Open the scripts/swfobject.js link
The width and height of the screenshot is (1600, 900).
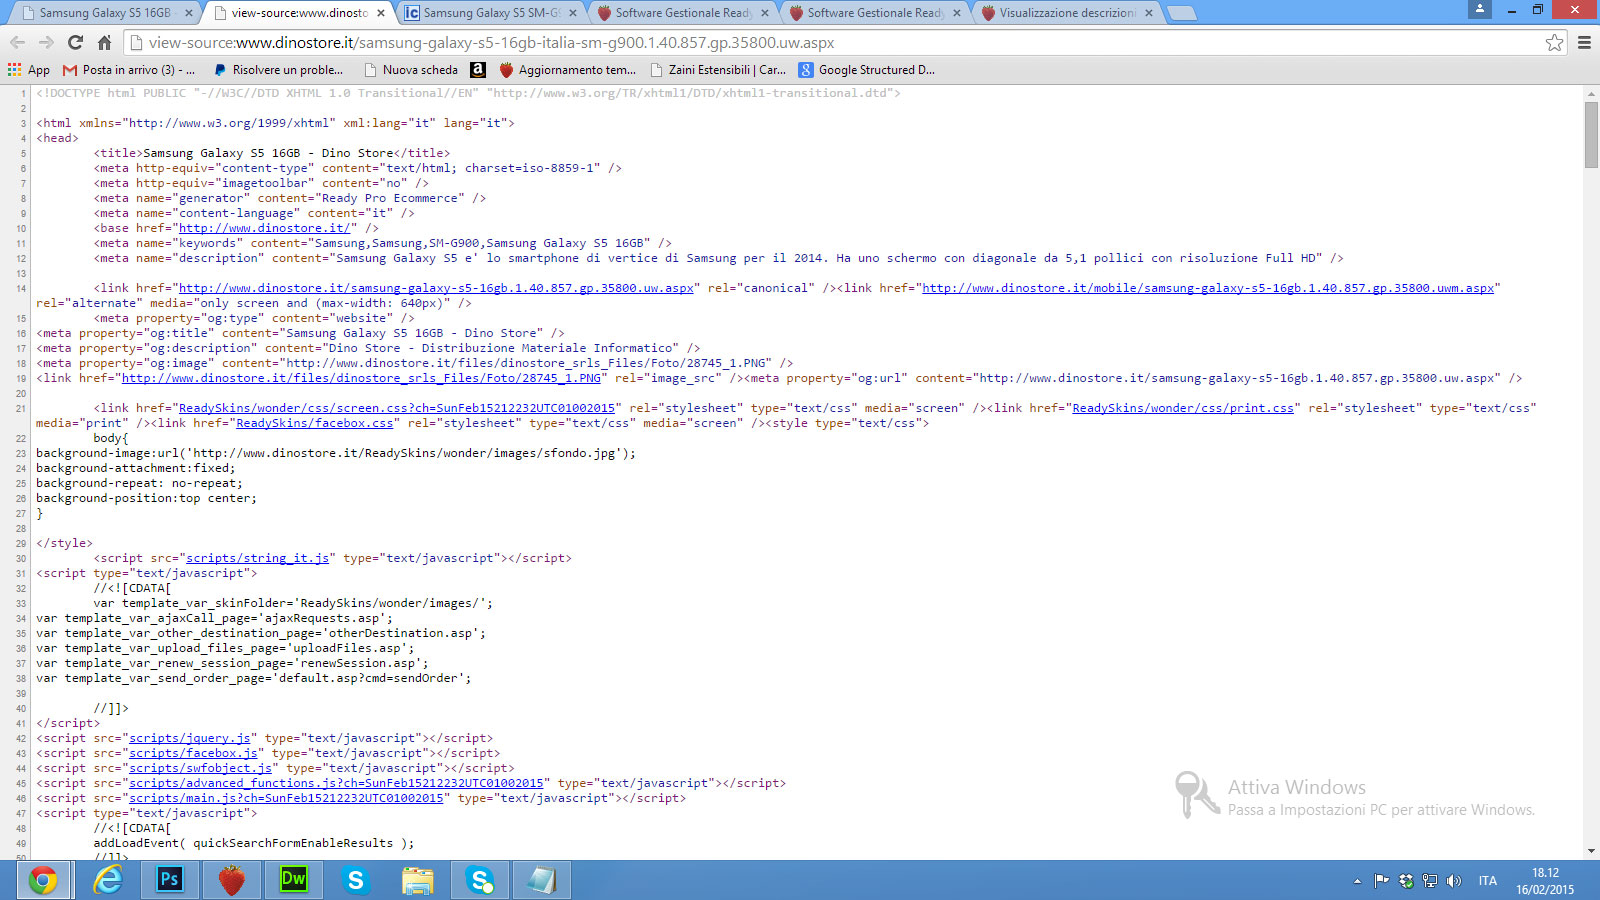pos(200,768)
